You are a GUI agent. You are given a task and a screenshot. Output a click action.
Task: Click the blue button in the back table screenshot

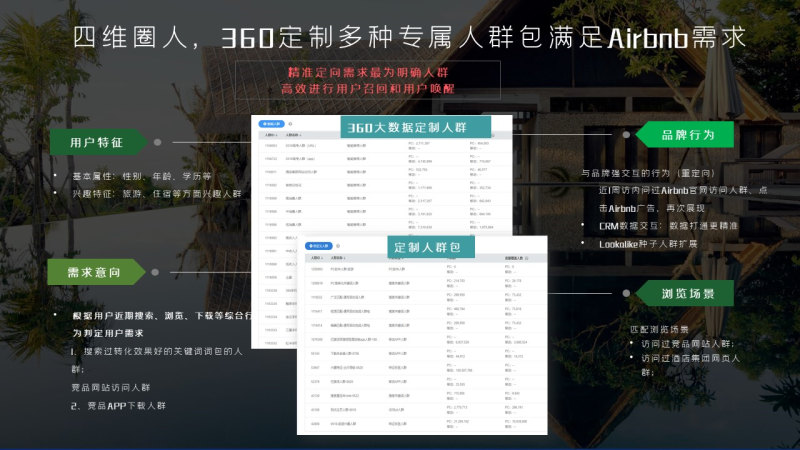[271, 124]
